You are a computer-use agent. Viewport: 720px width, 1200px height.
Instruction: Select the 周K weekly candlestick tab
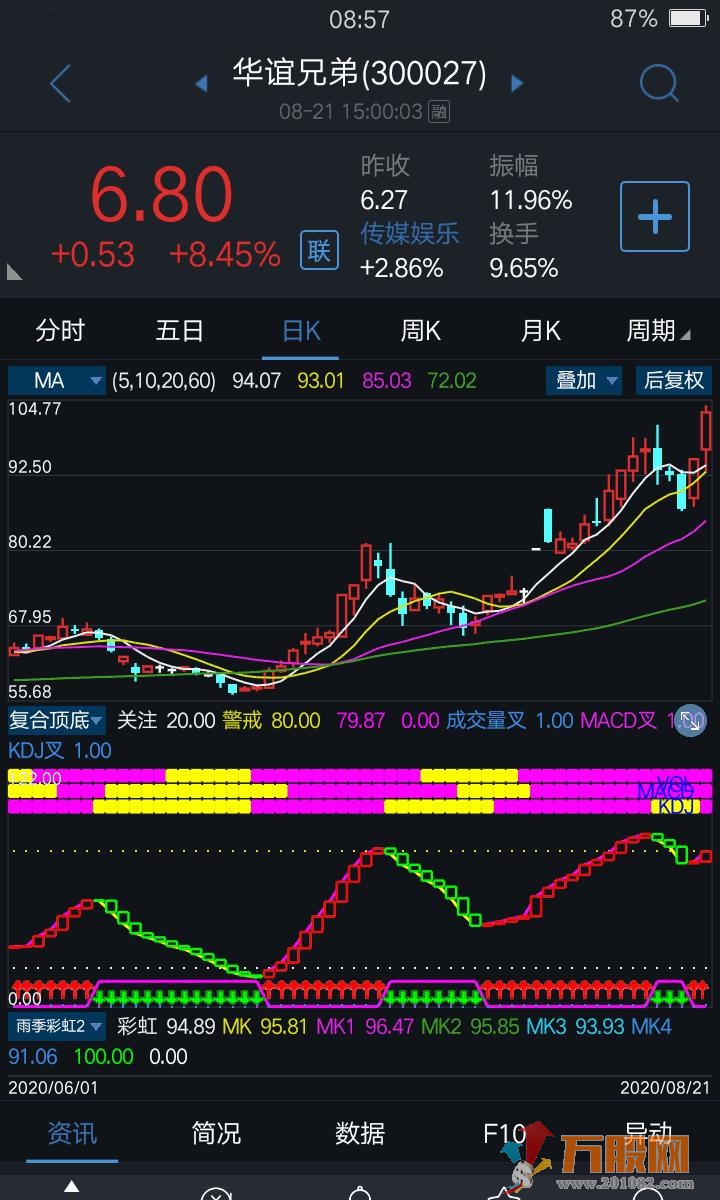point(420,330)
